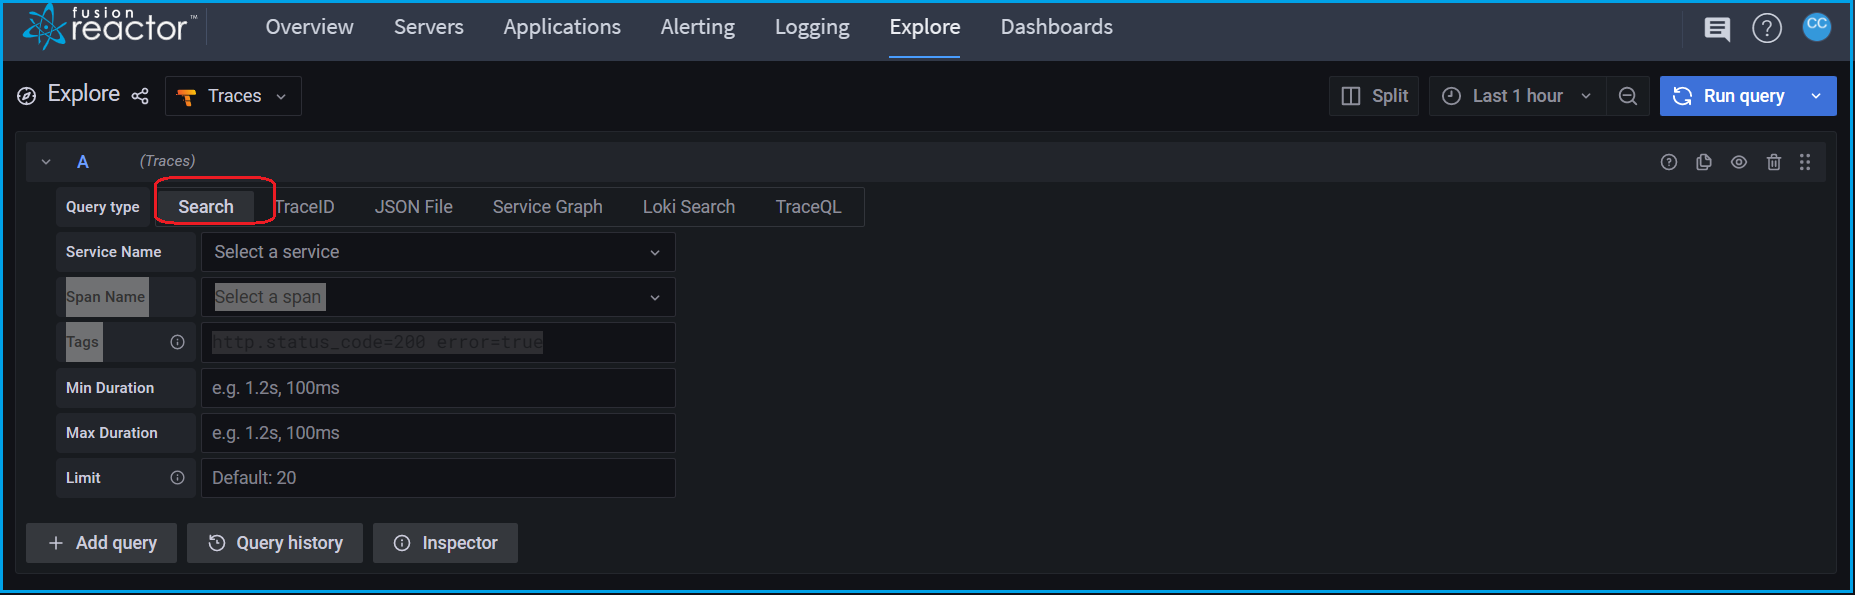Screen dimensions: 1855x595
Task: Delete query A with the trash icon
Action: coord(1774,162)
